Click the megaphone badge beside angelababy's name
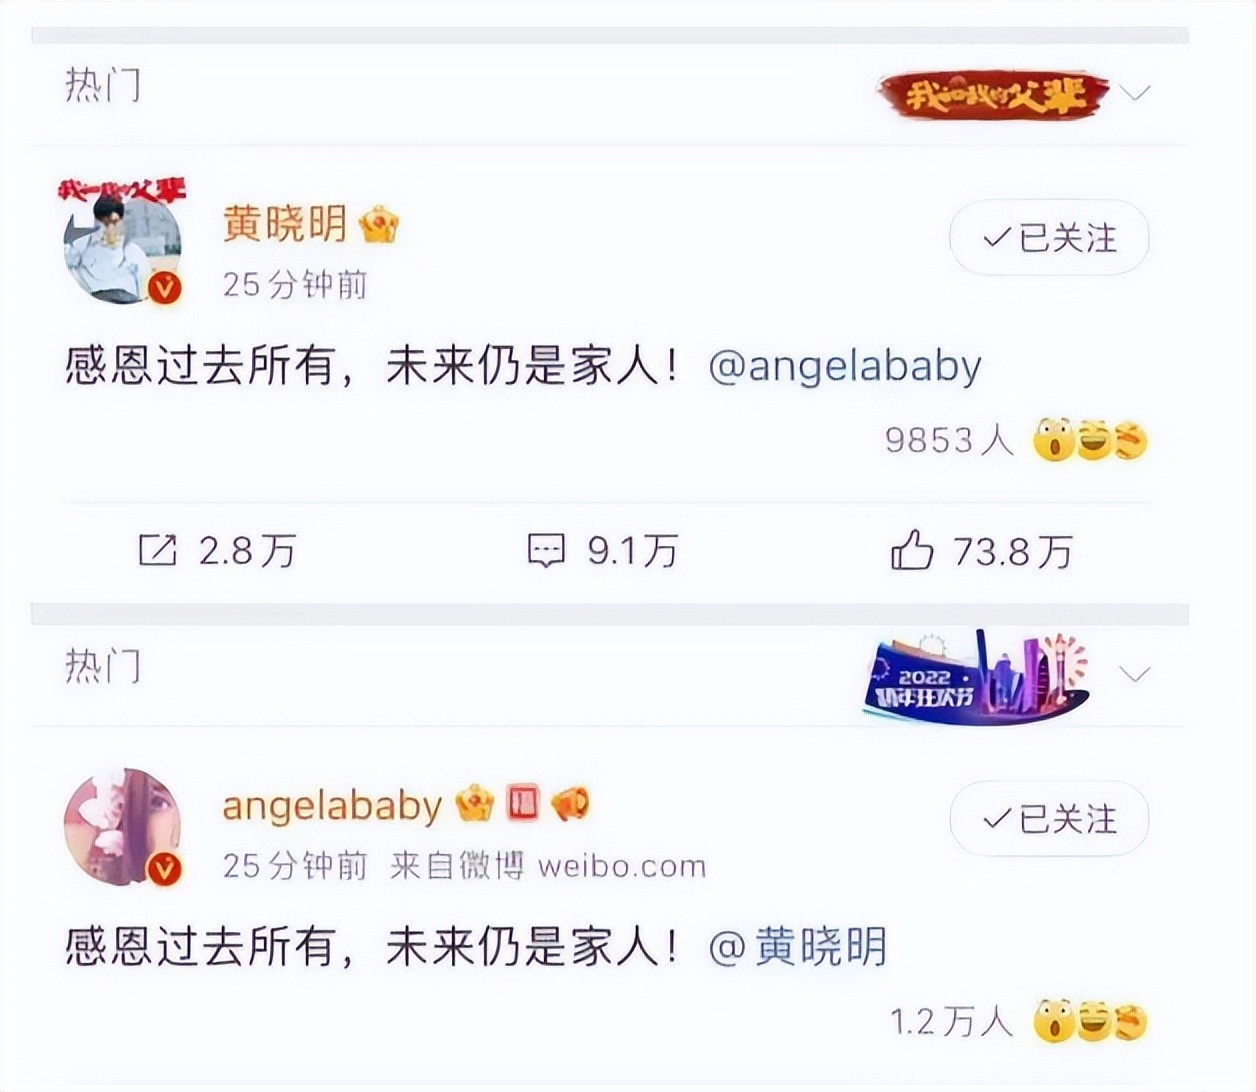This screenshot has width=1256, height=1092. [570, 803]
